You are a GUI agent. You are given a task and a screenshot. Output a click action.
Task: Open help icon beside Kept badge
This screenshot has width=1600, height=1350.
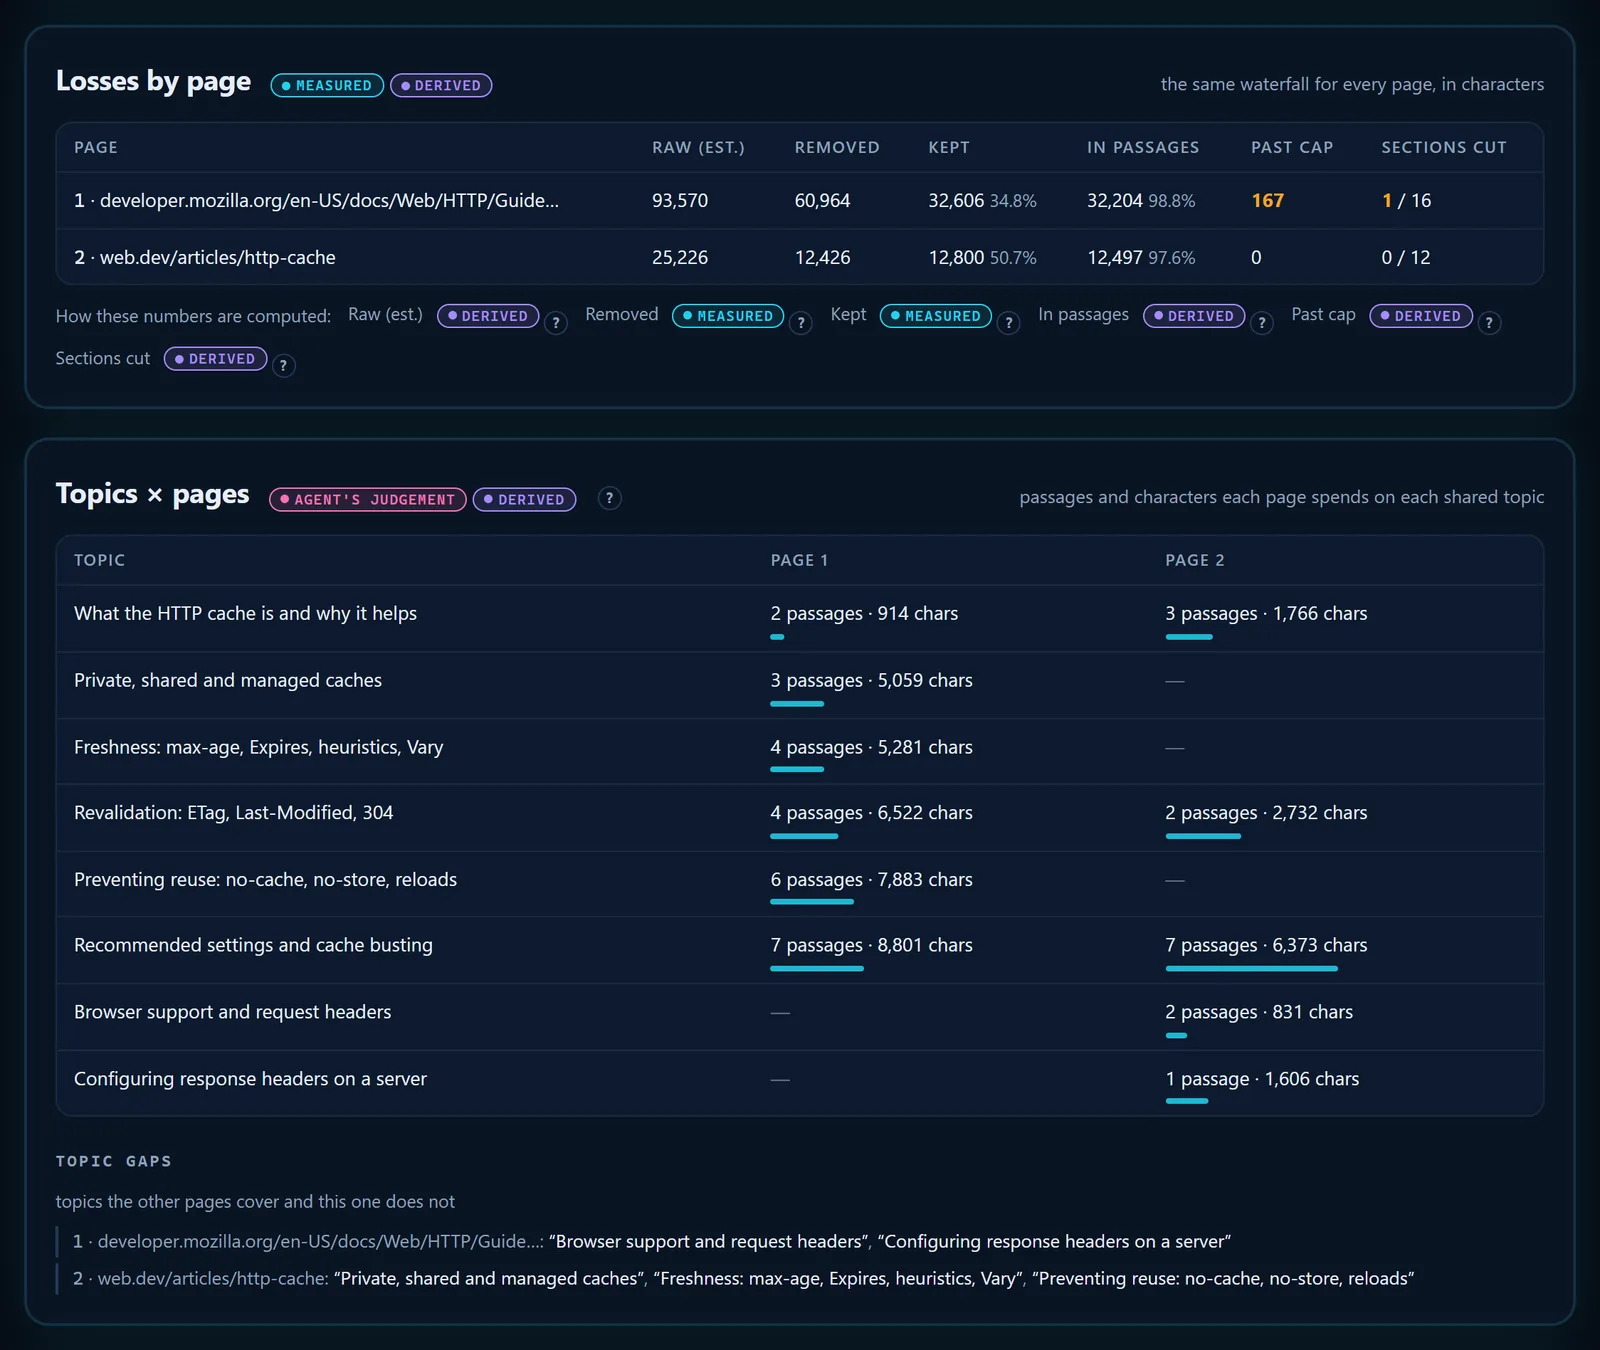(1008, 323)
